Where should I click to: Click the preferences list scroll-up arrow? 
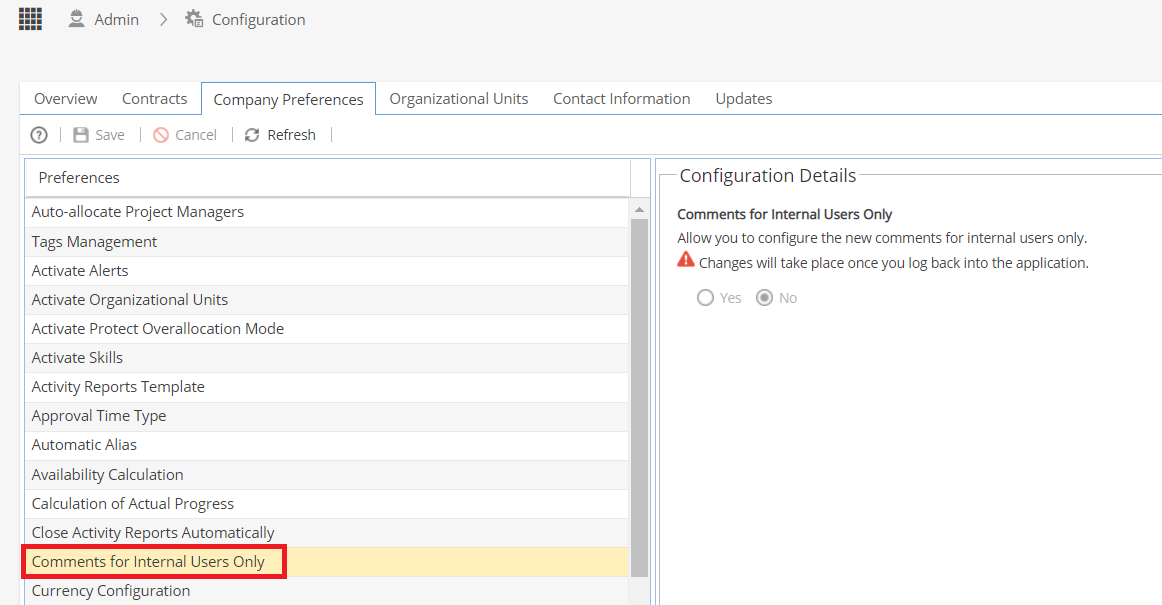click(640, 211)
